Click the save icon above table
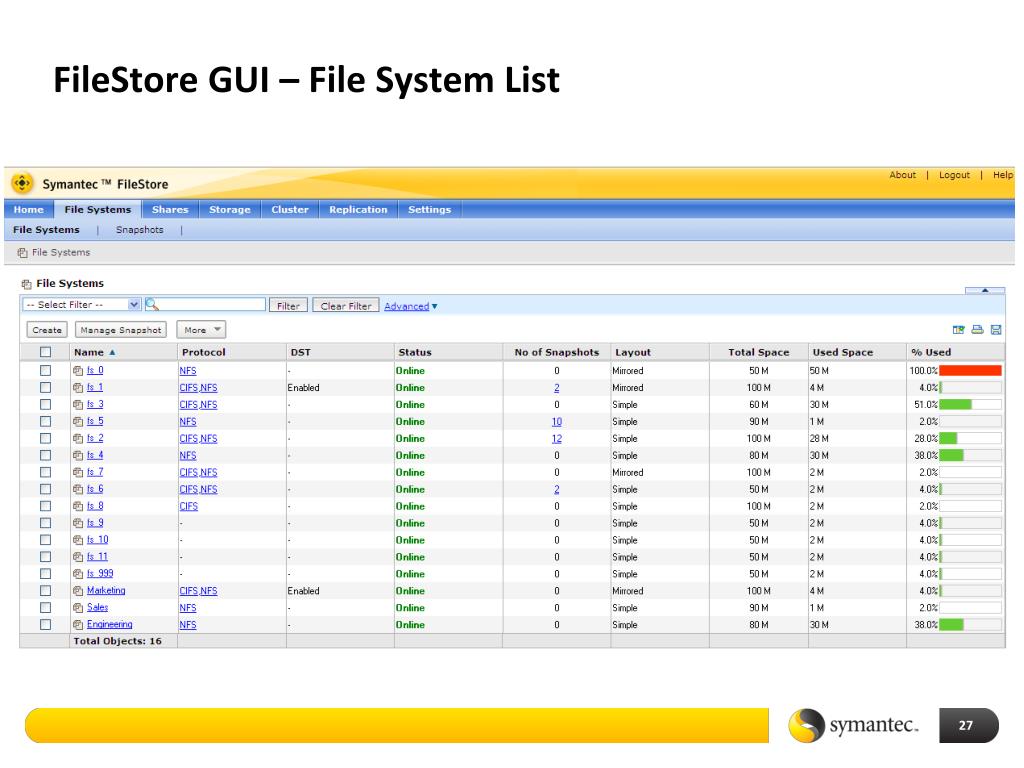1024x768 pixels. click(x=996, y=330)
